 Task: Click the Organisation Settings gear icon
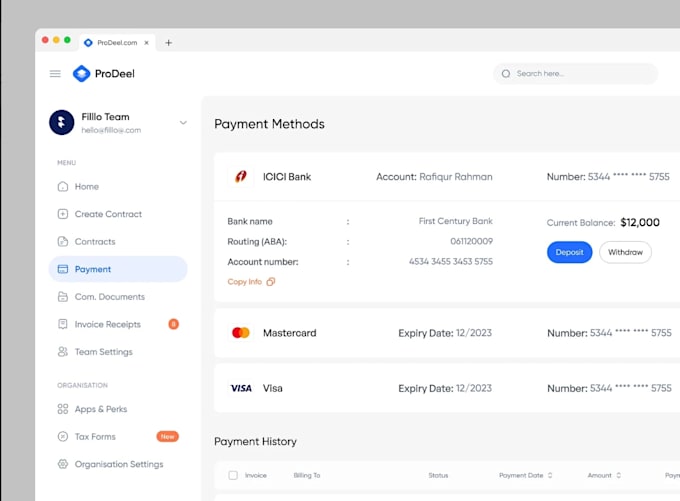click(x=63, y=464)
